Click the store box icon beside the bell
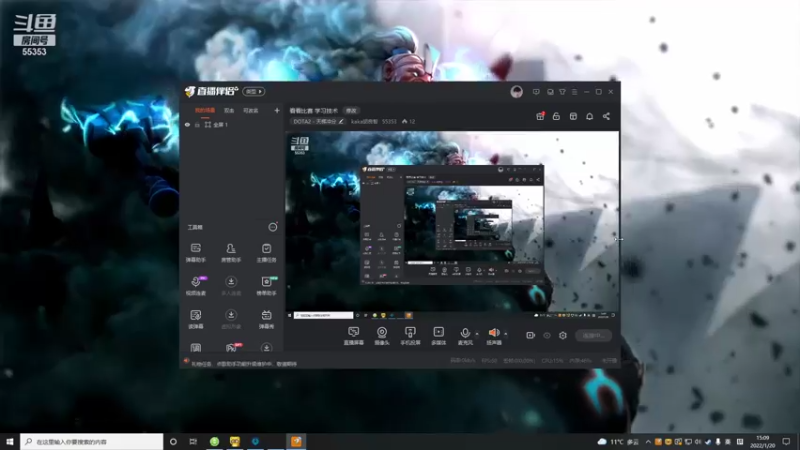 [573, 116]
